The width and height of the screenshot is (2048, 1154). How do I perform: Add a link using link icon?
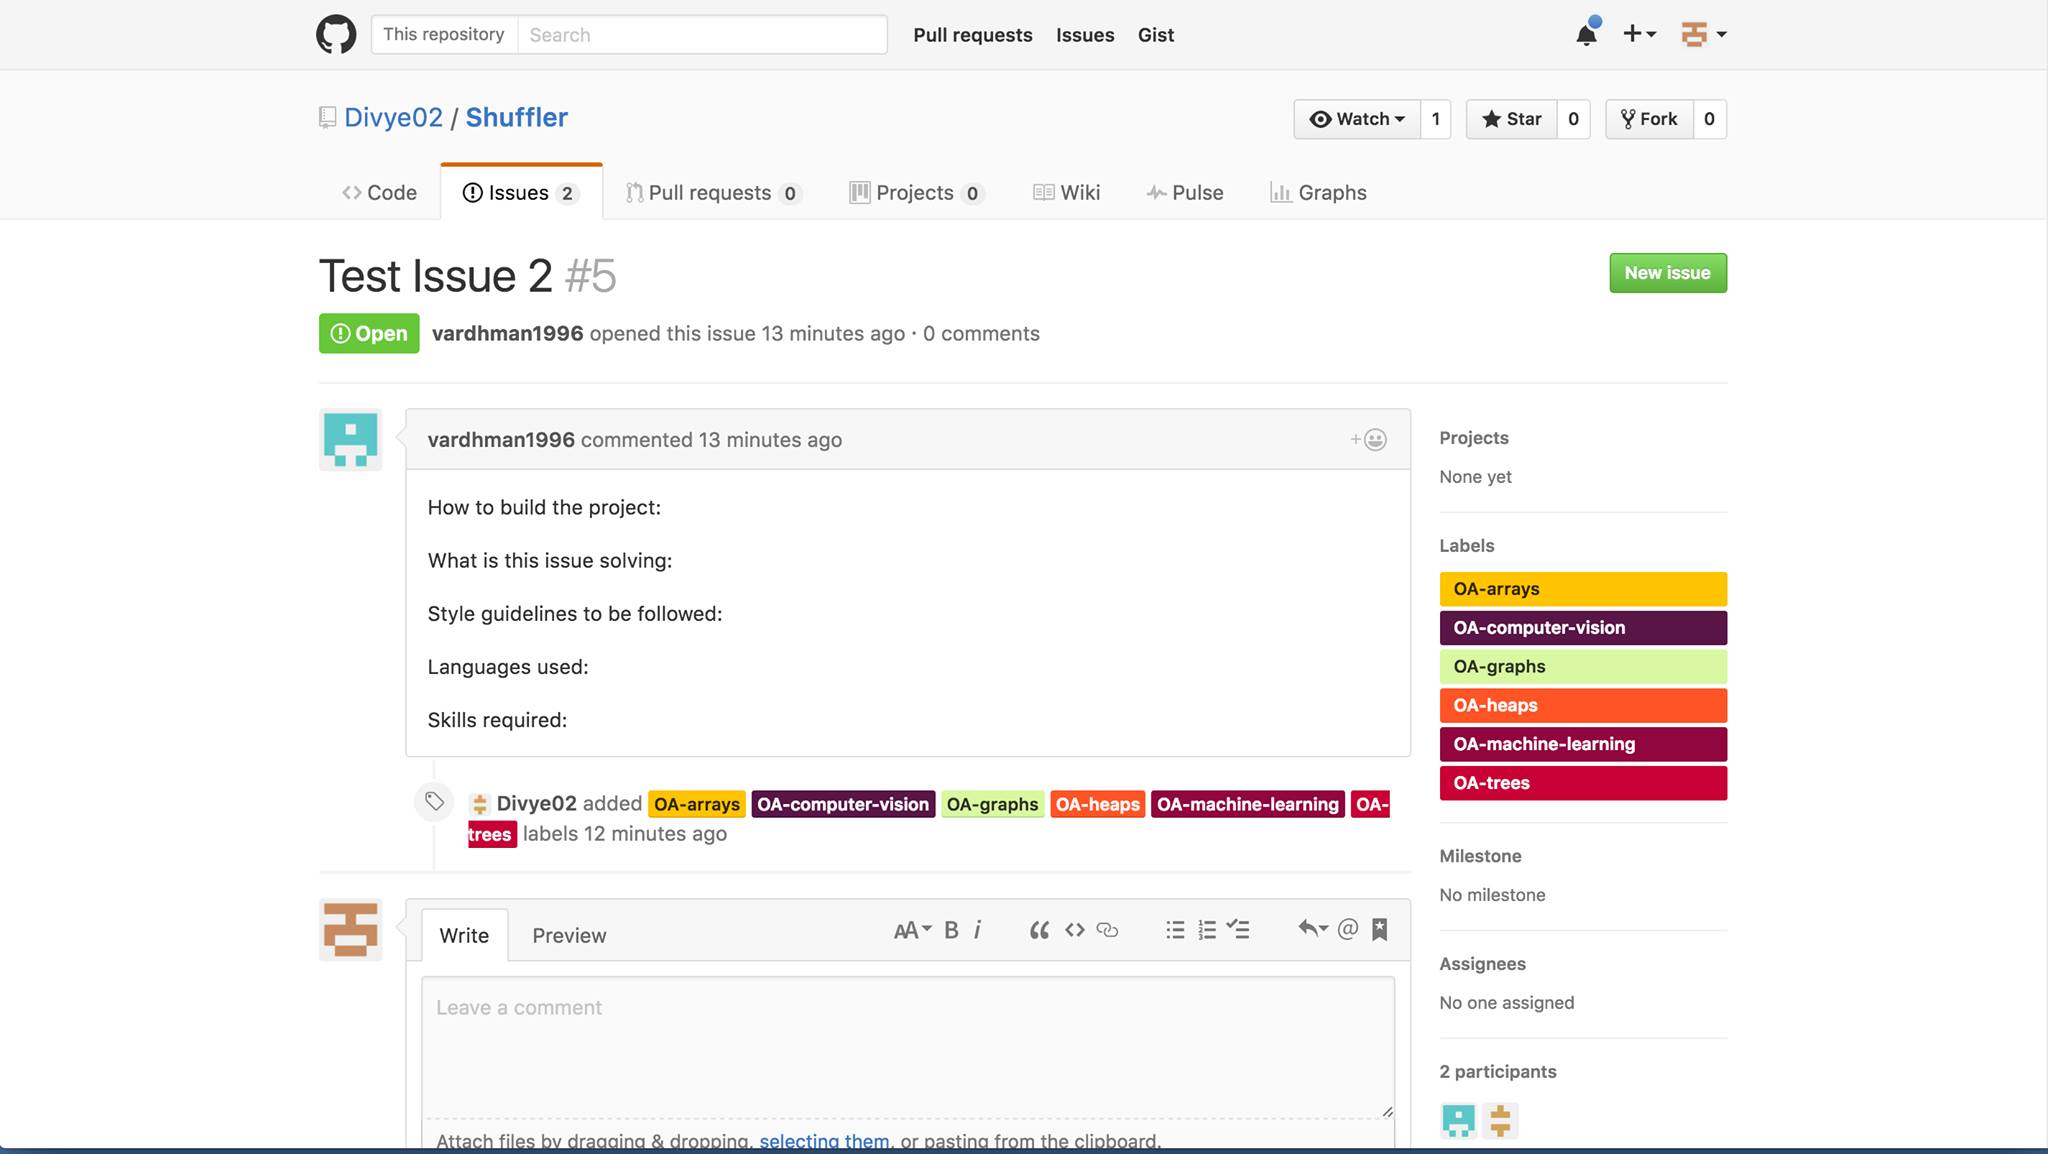[1107, 930]
